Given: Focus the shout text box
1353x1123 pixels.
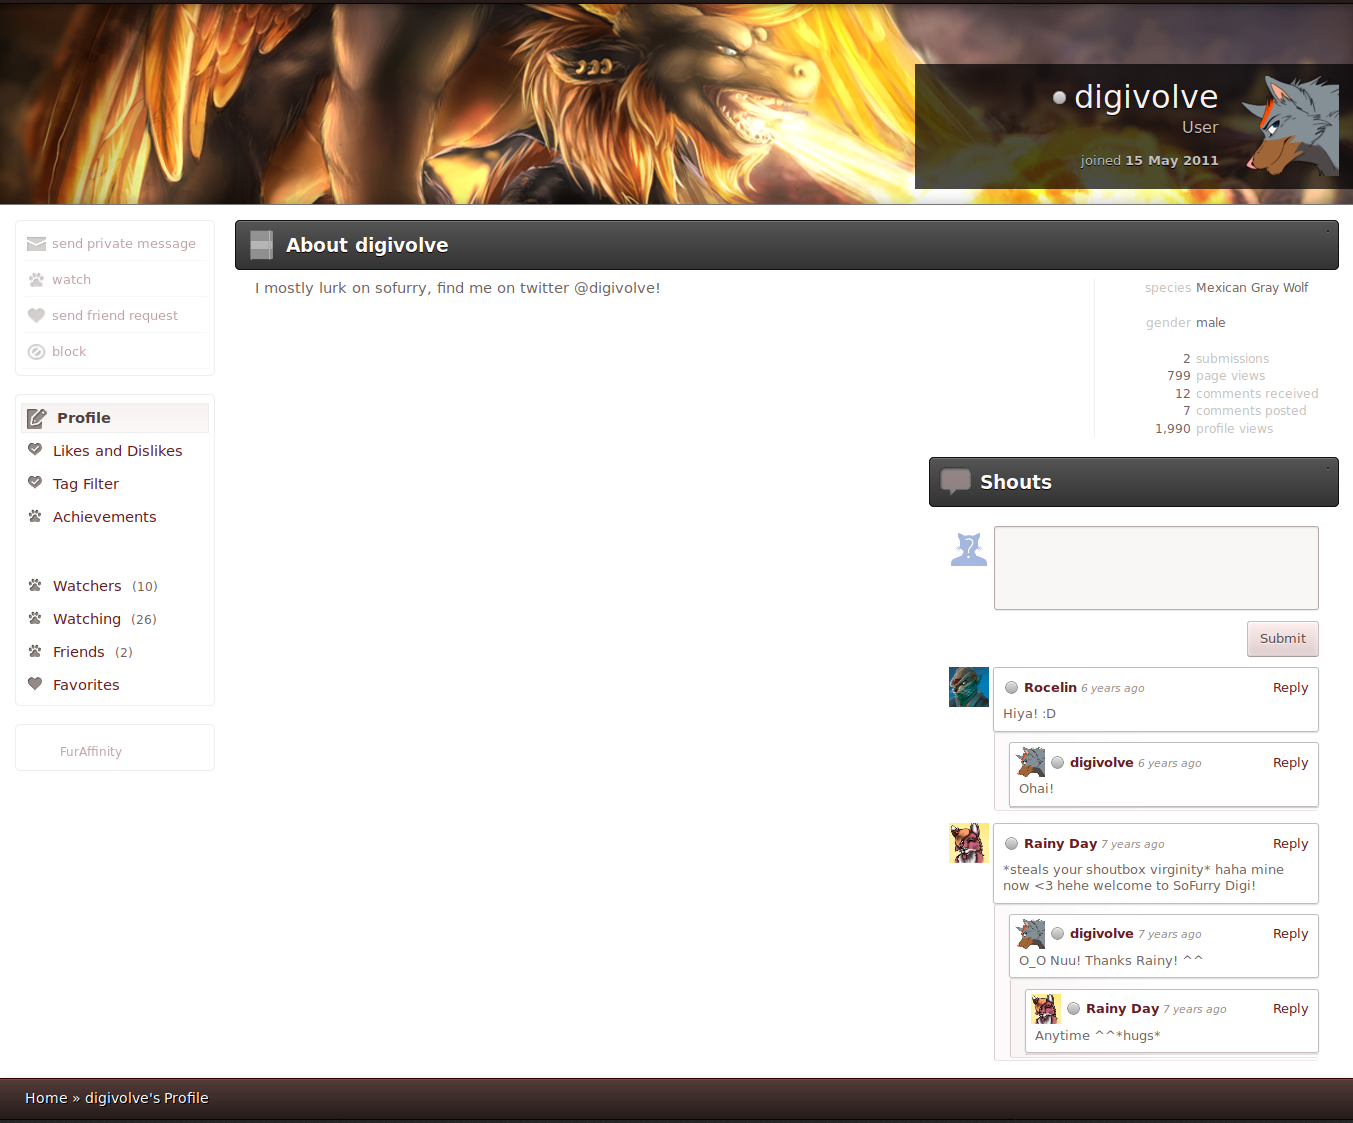Looking at the screenshot, I should click(1156, 568).
